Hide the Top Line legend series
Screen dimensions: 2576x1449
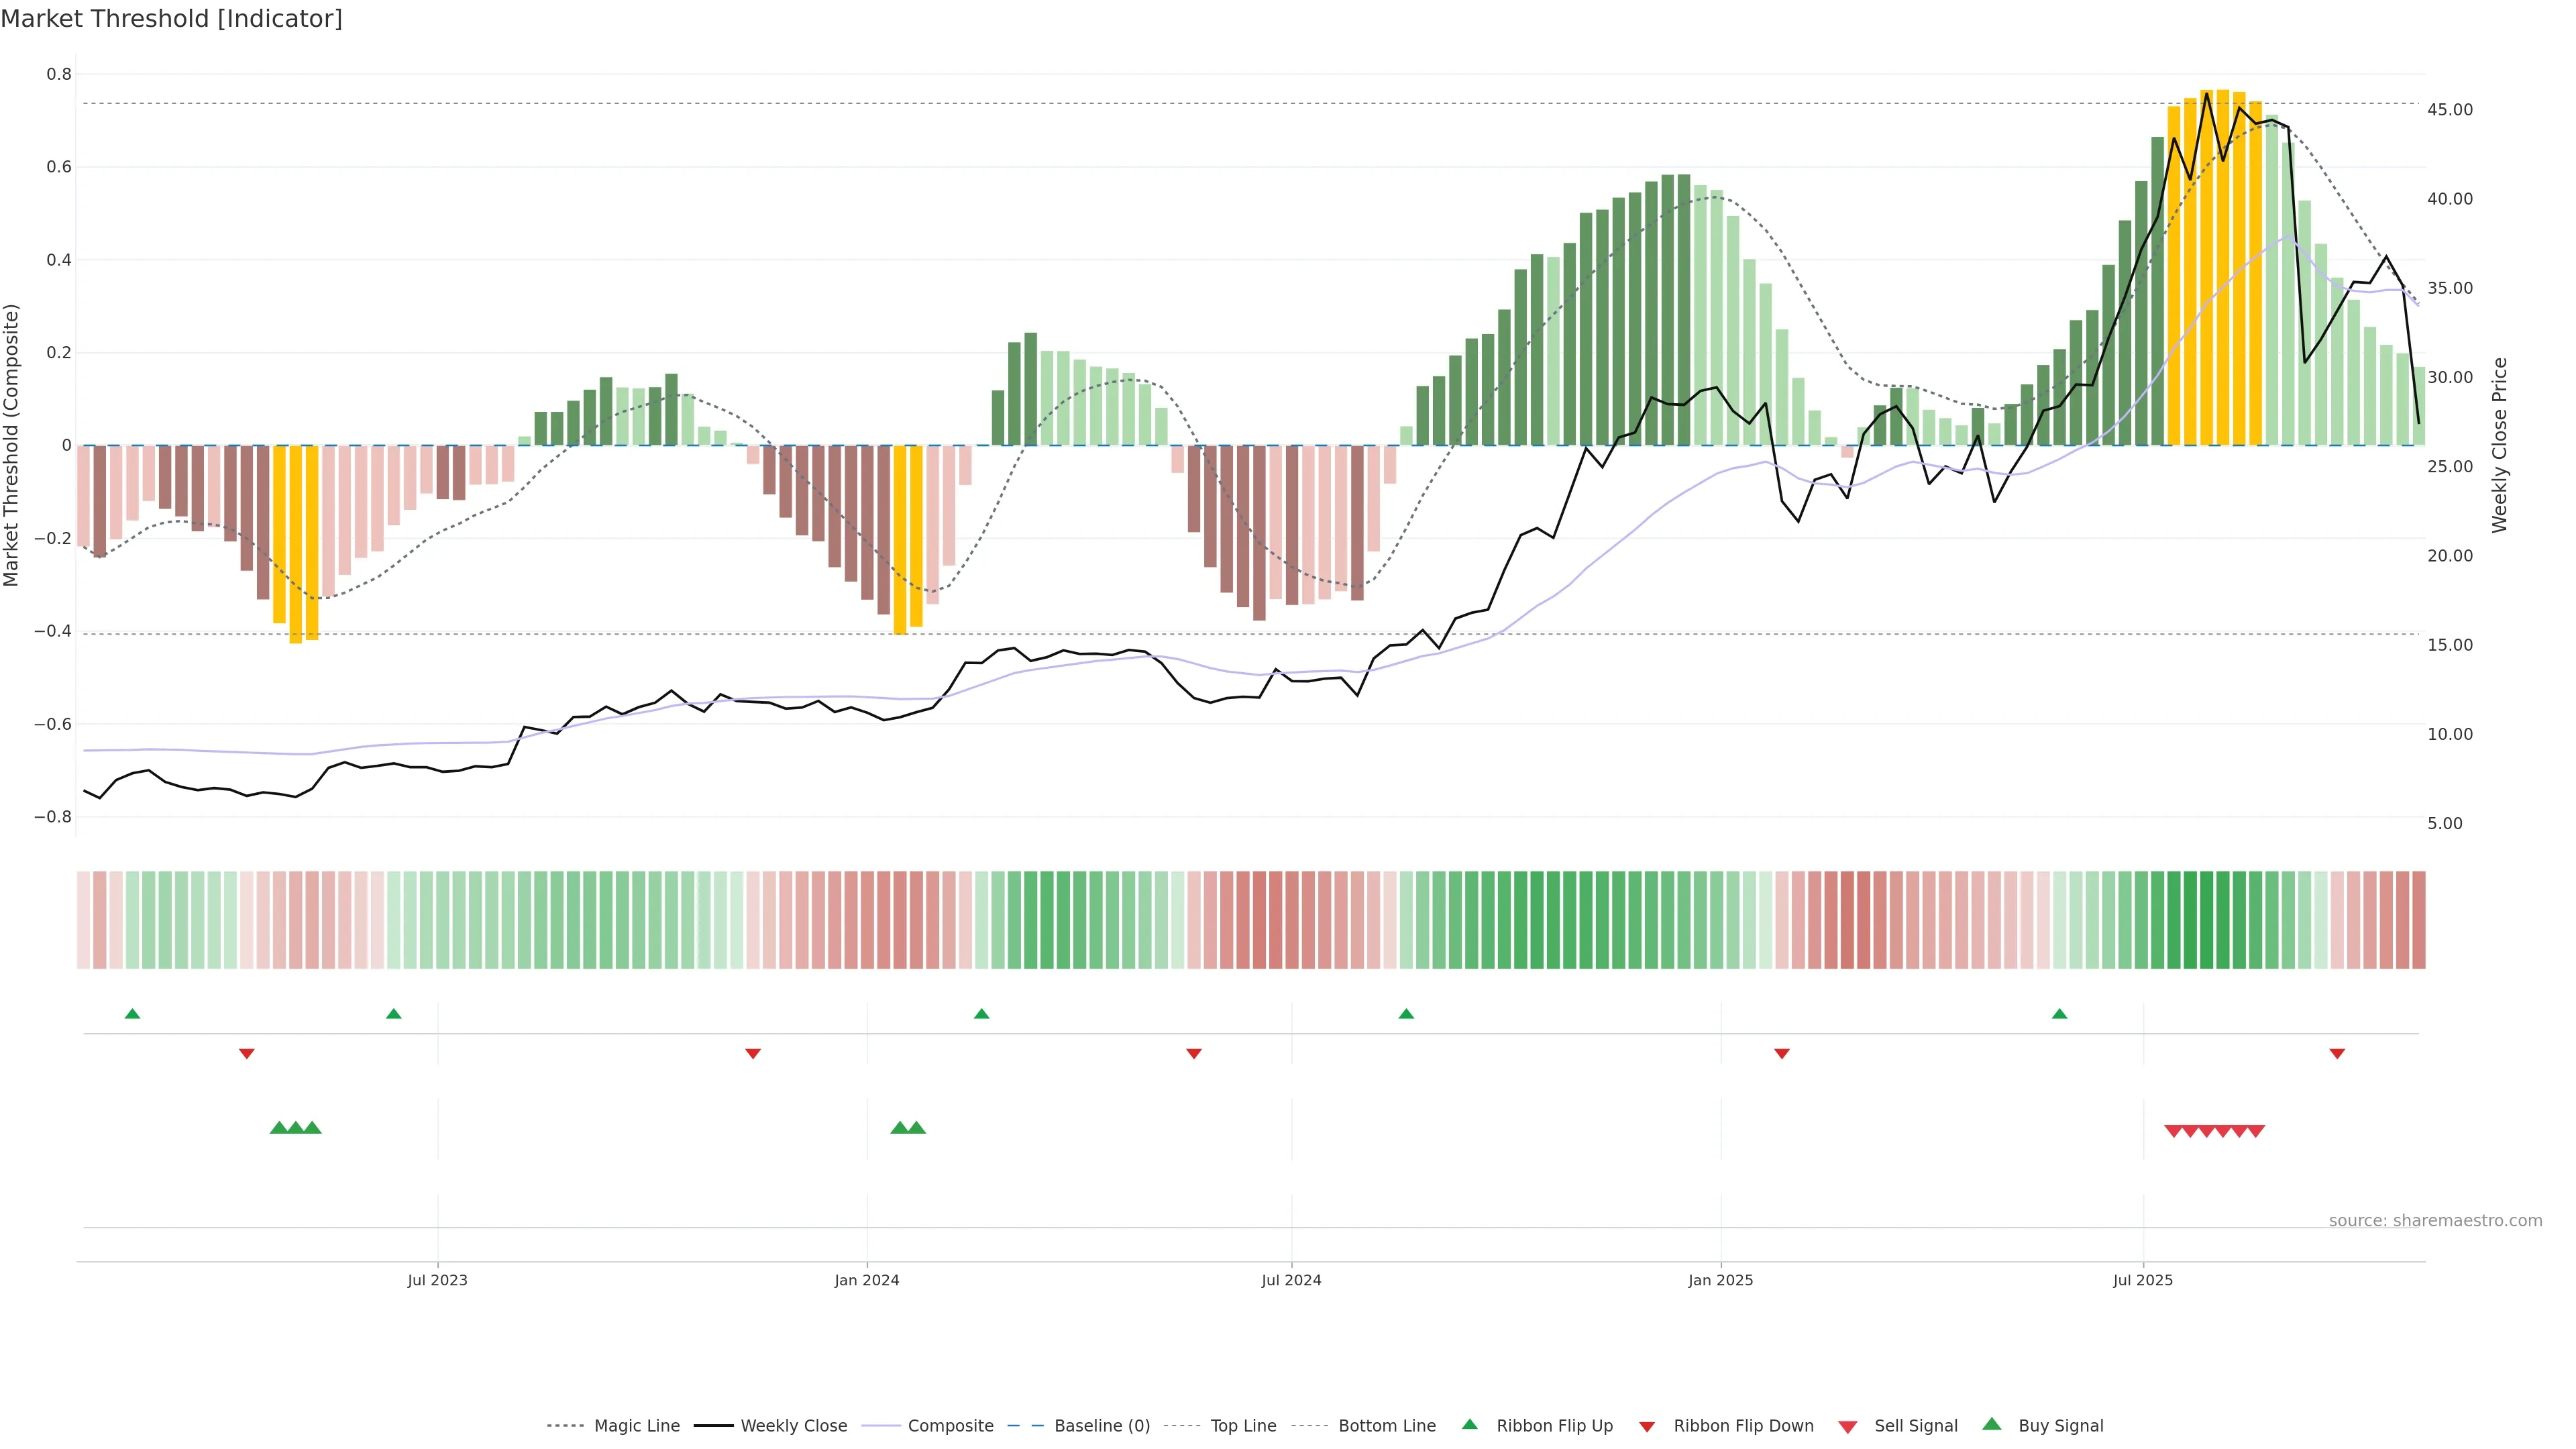point(1243,1426)
